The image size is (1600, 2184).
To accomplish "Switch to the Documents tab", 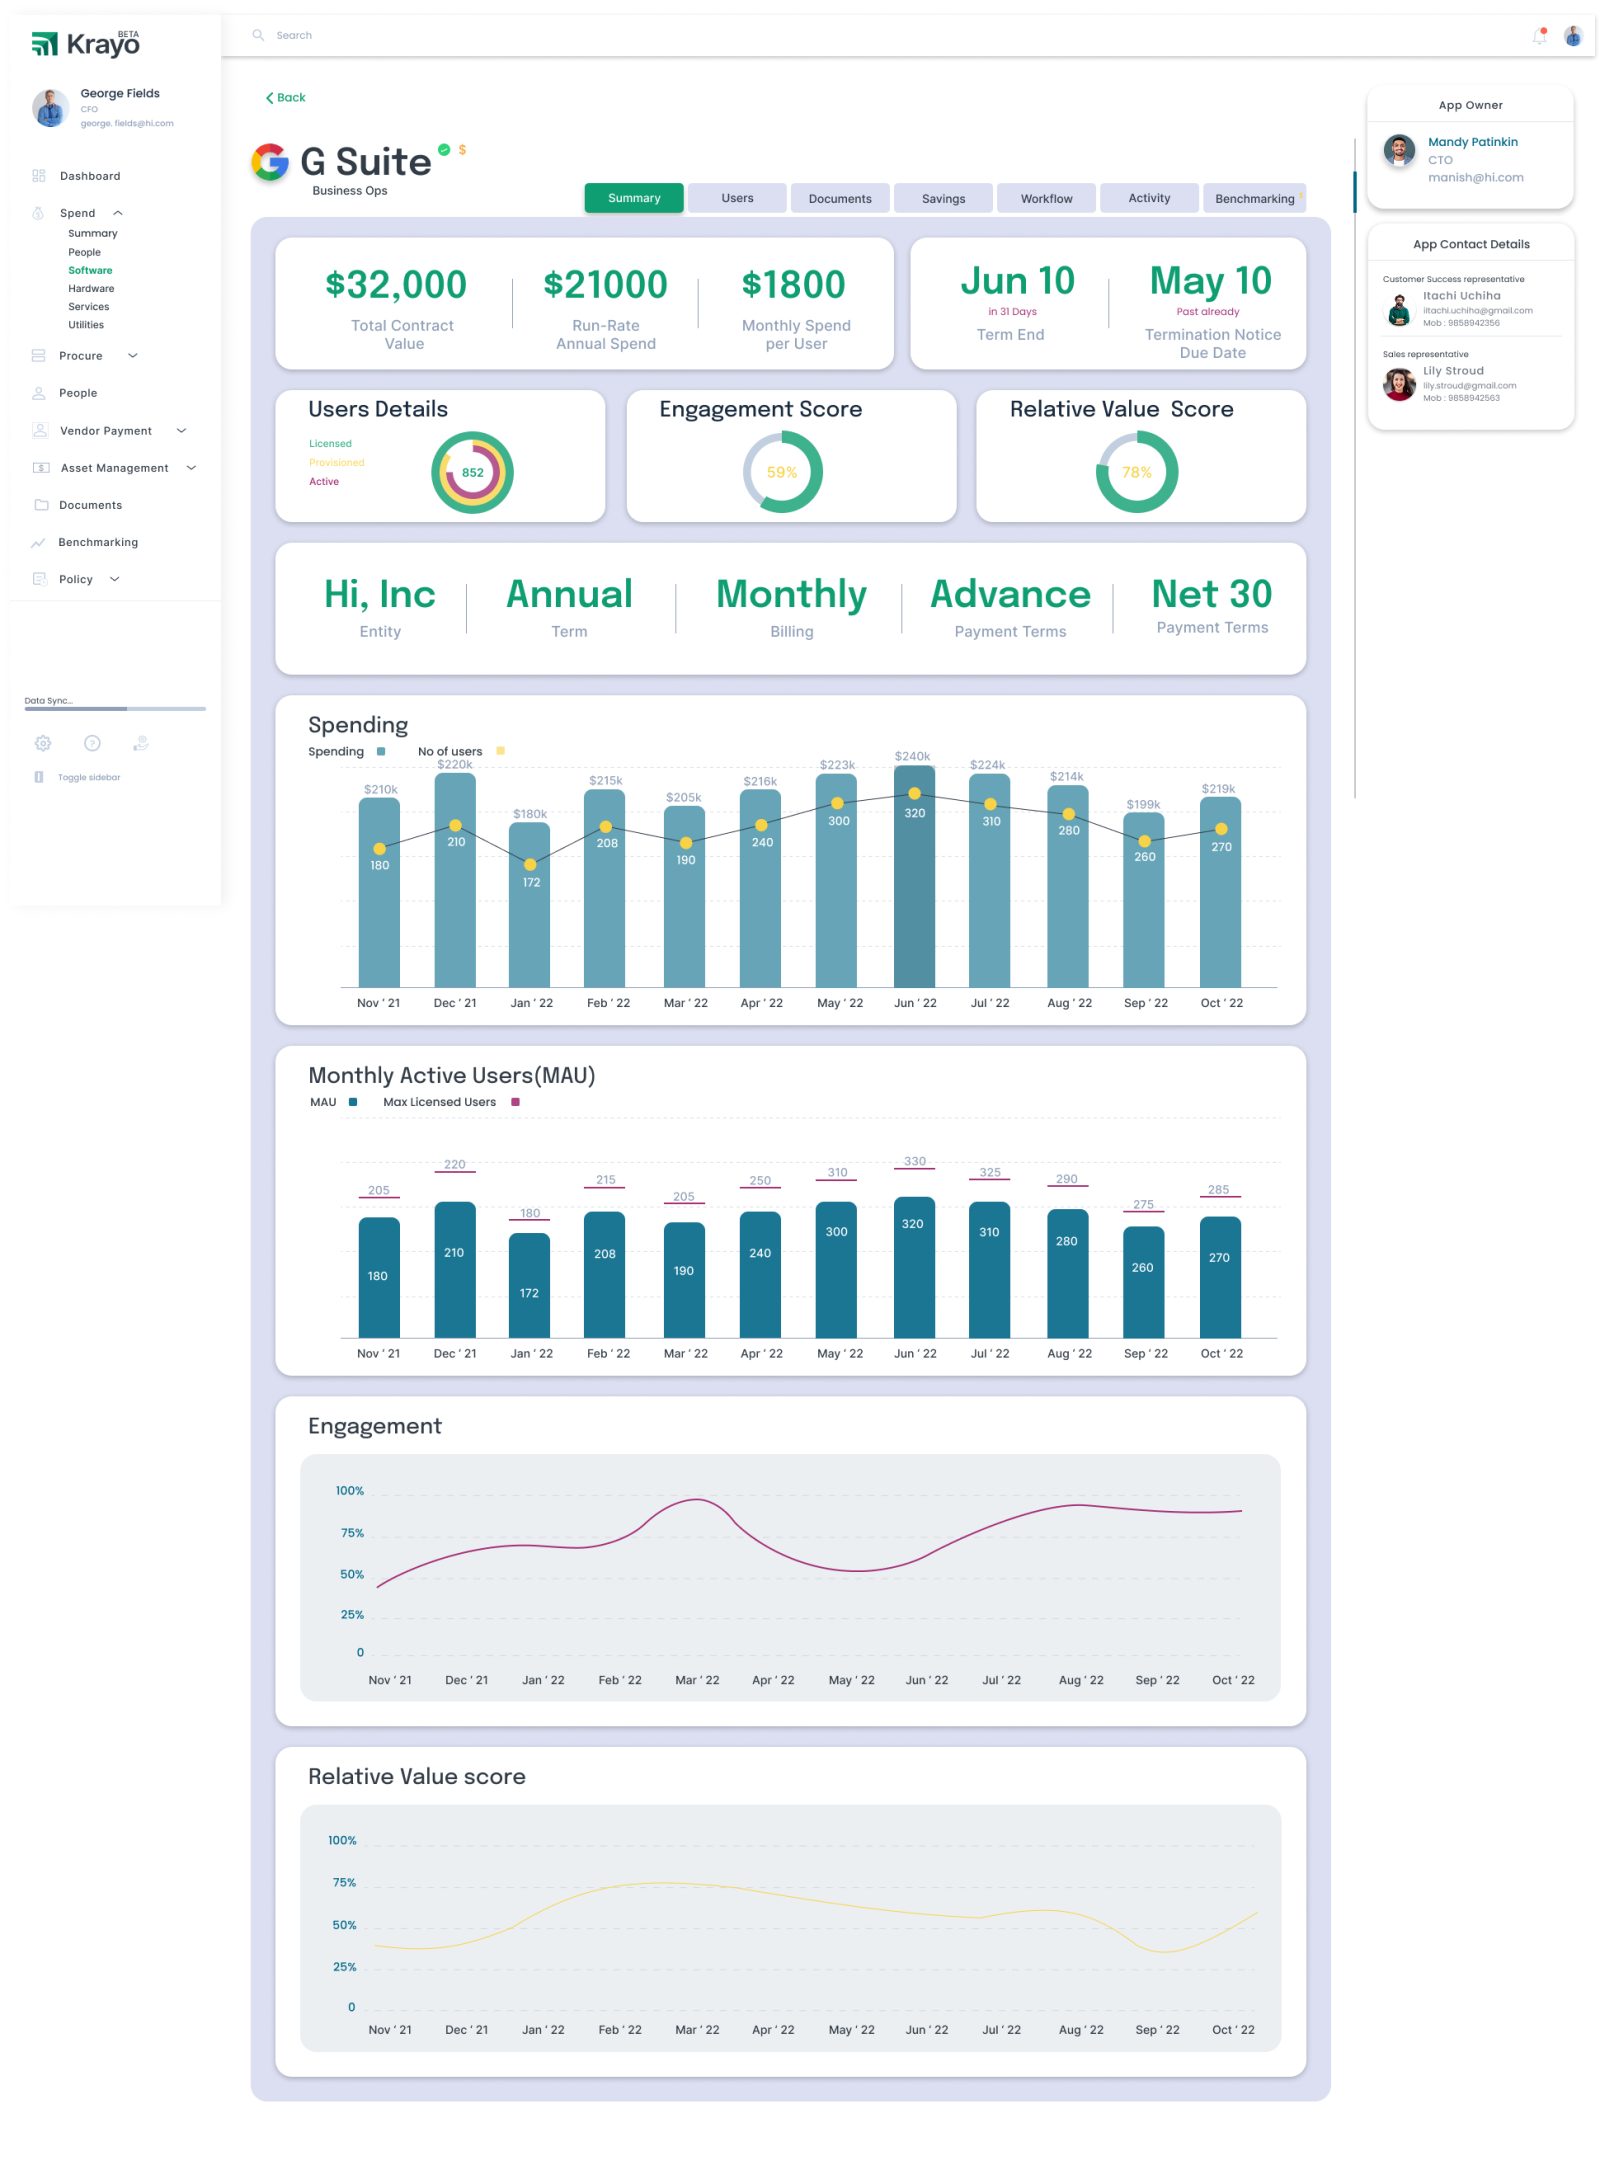I will click(x=840, y=198).
